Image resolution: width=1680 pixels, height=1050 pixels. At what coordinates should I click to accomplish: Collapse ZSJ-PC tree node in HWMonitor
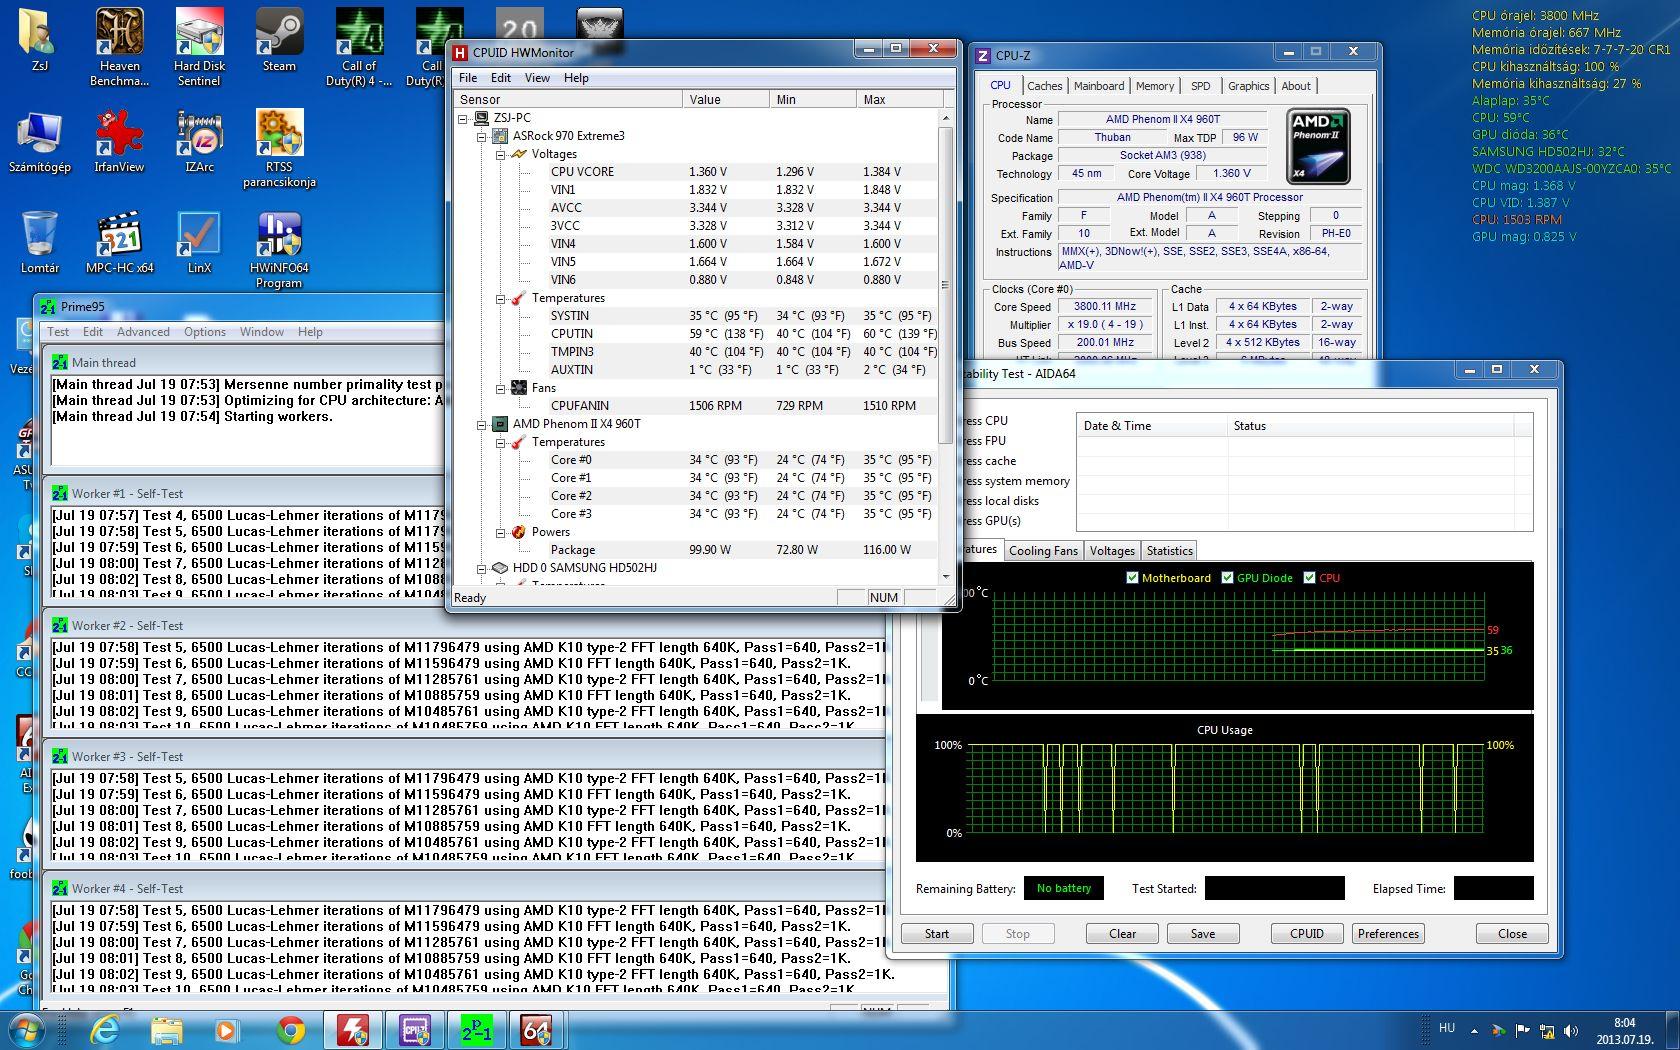point(464,118)
